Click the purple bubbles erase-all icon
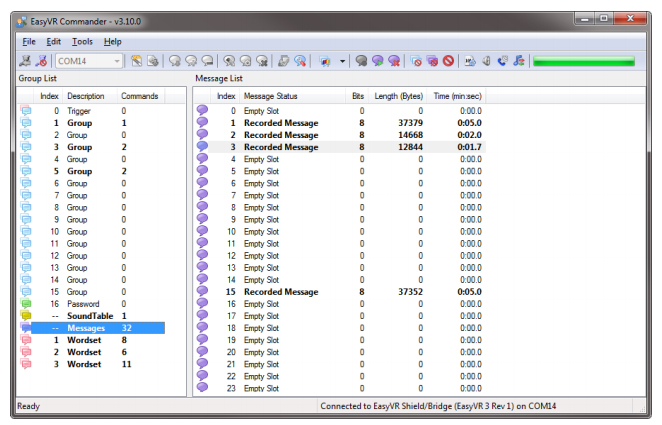Viewport: 662px width, 425px height. pyautogui.click(x=432, y=61)
